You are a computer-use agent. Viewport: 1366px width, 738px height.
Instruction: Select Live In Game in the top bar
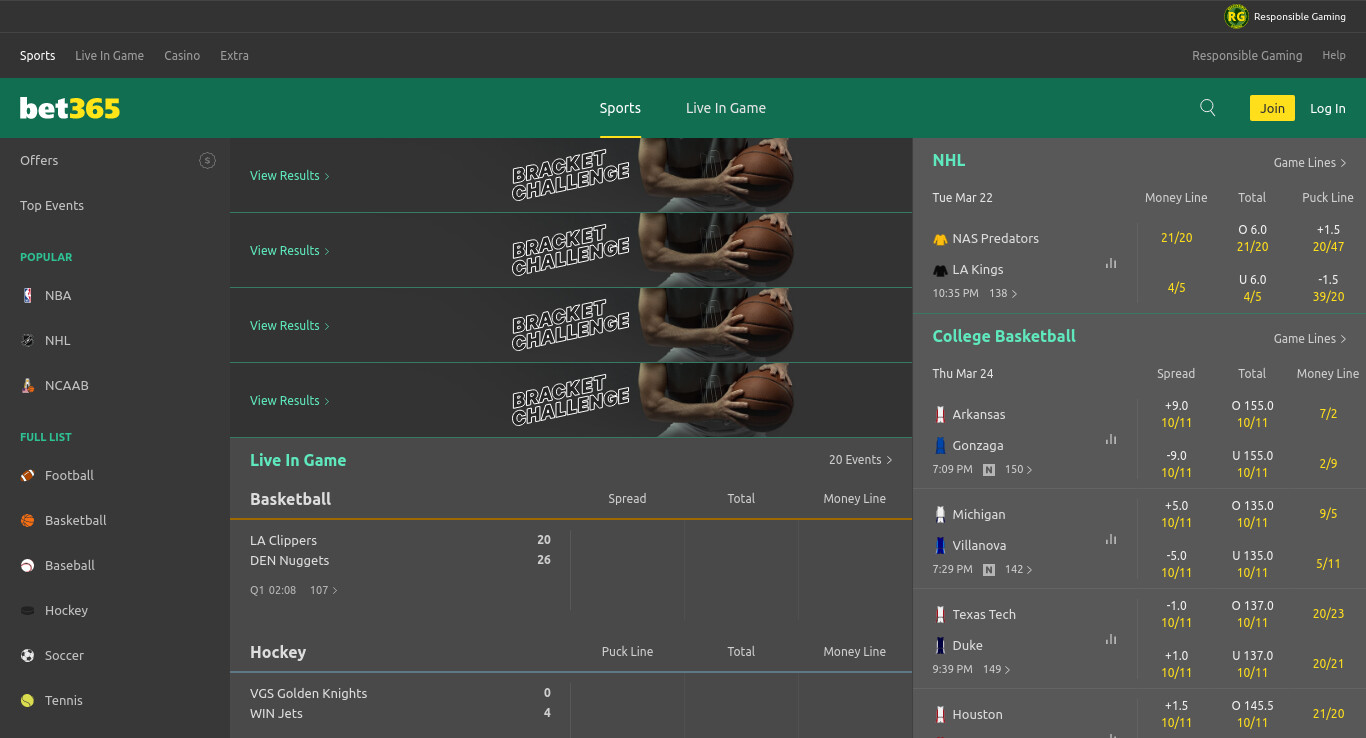pos(109,55)
